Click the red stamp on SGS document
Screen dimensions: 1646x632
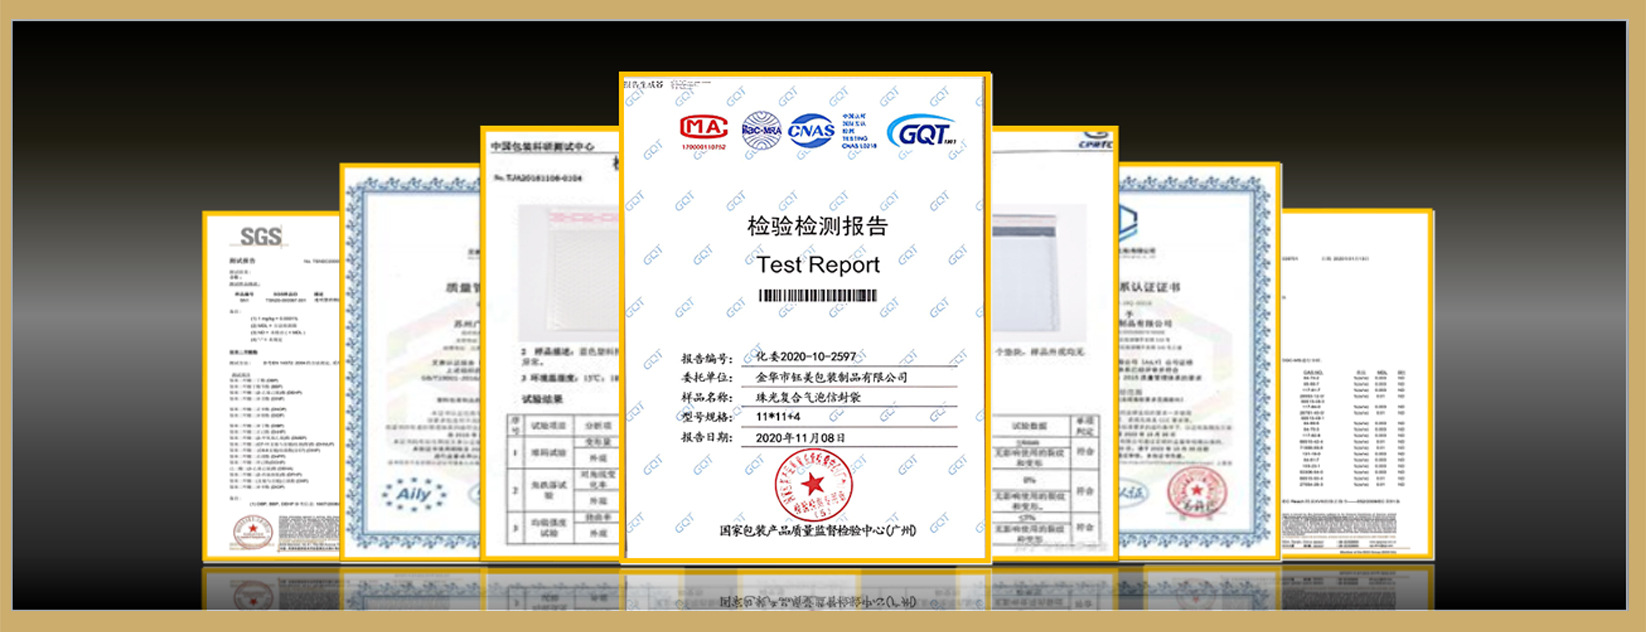(252, 532)
